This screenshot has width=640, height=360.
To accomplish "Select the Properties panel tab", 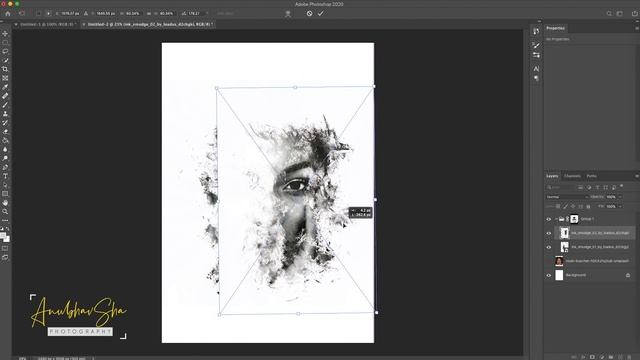I will point(556,28).
